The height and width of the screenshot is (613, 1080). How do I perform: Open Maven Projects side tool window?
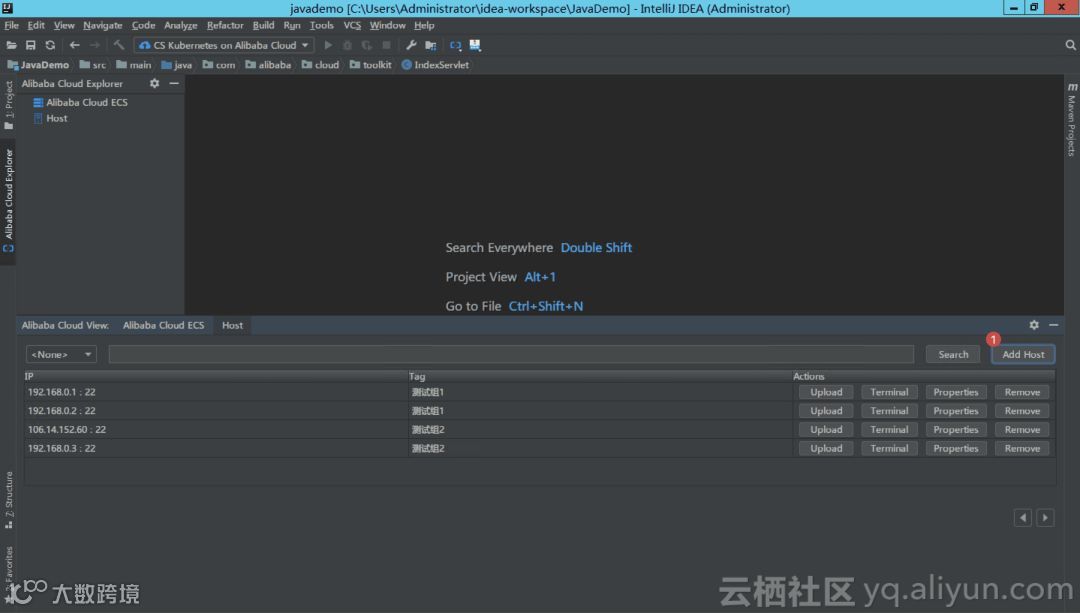click(1072, 120)
